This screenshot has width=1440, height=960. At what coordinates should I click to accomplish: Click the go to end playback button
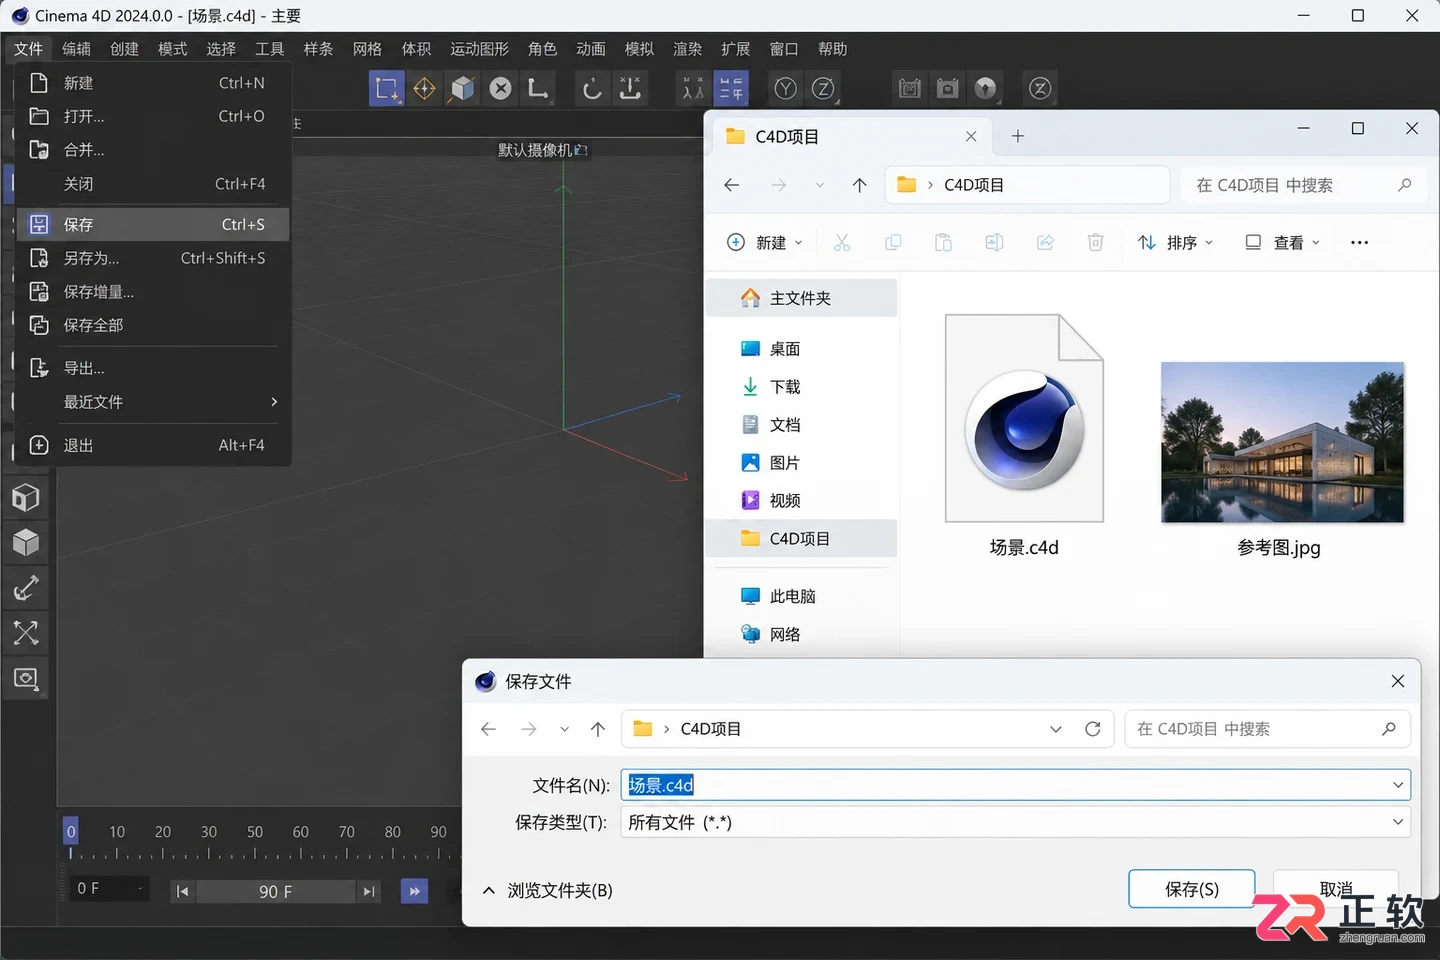(369, 891)
